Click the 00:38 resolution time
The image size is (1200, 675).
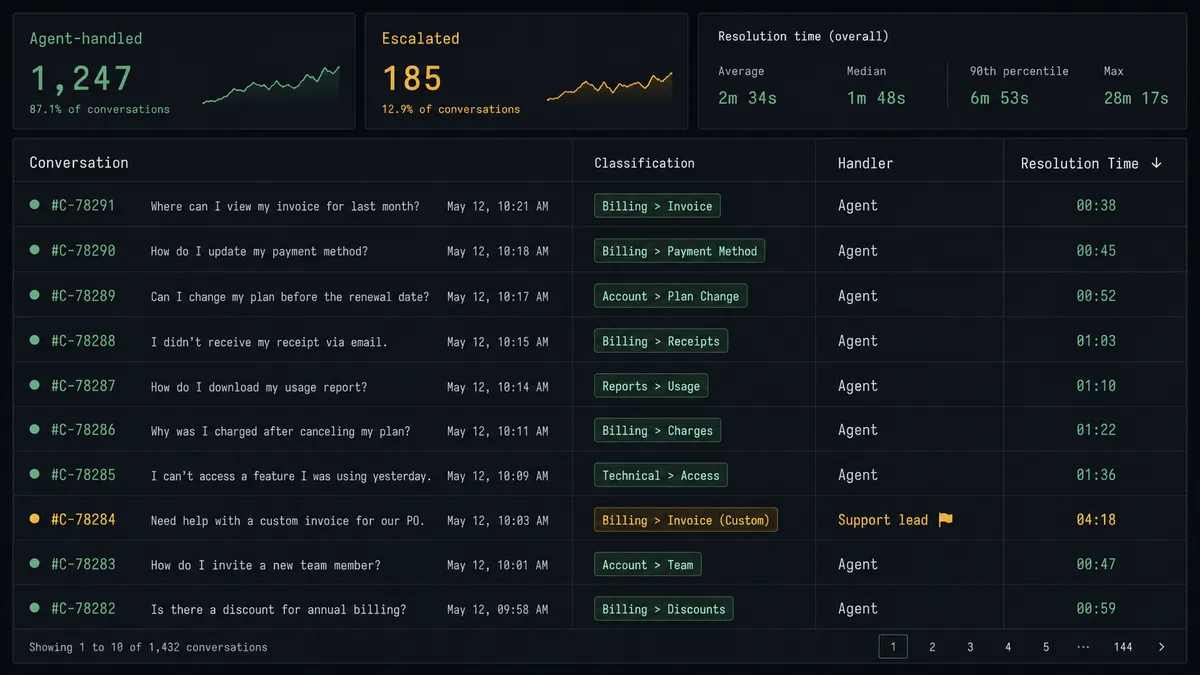[1096, 205]
